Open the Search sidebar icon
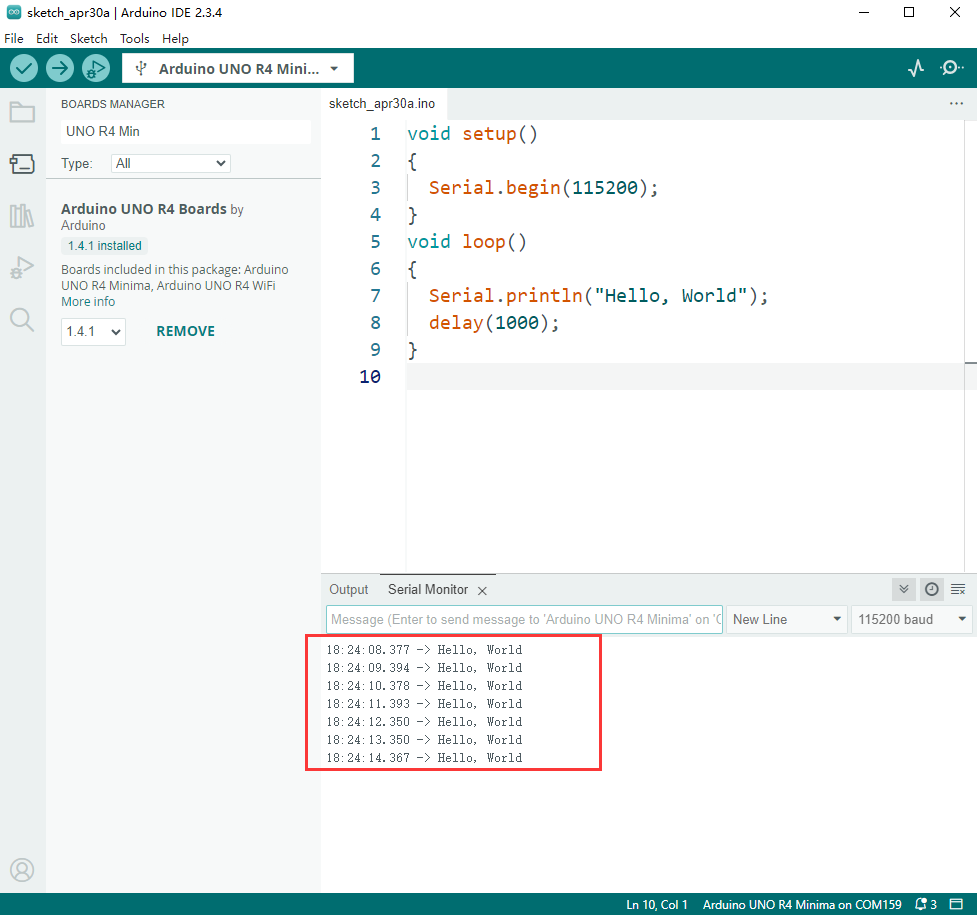The width and height of the screenshot is (977, 915). click(x=22, y=320)
